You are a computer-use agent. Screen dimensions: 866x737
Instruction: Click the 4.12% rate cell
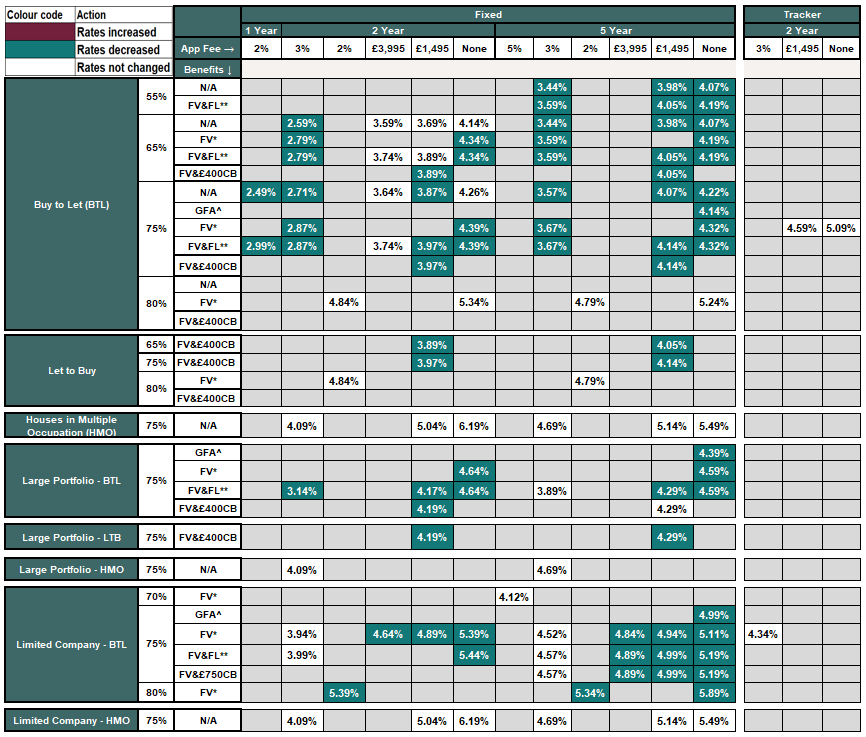point(513,597)
